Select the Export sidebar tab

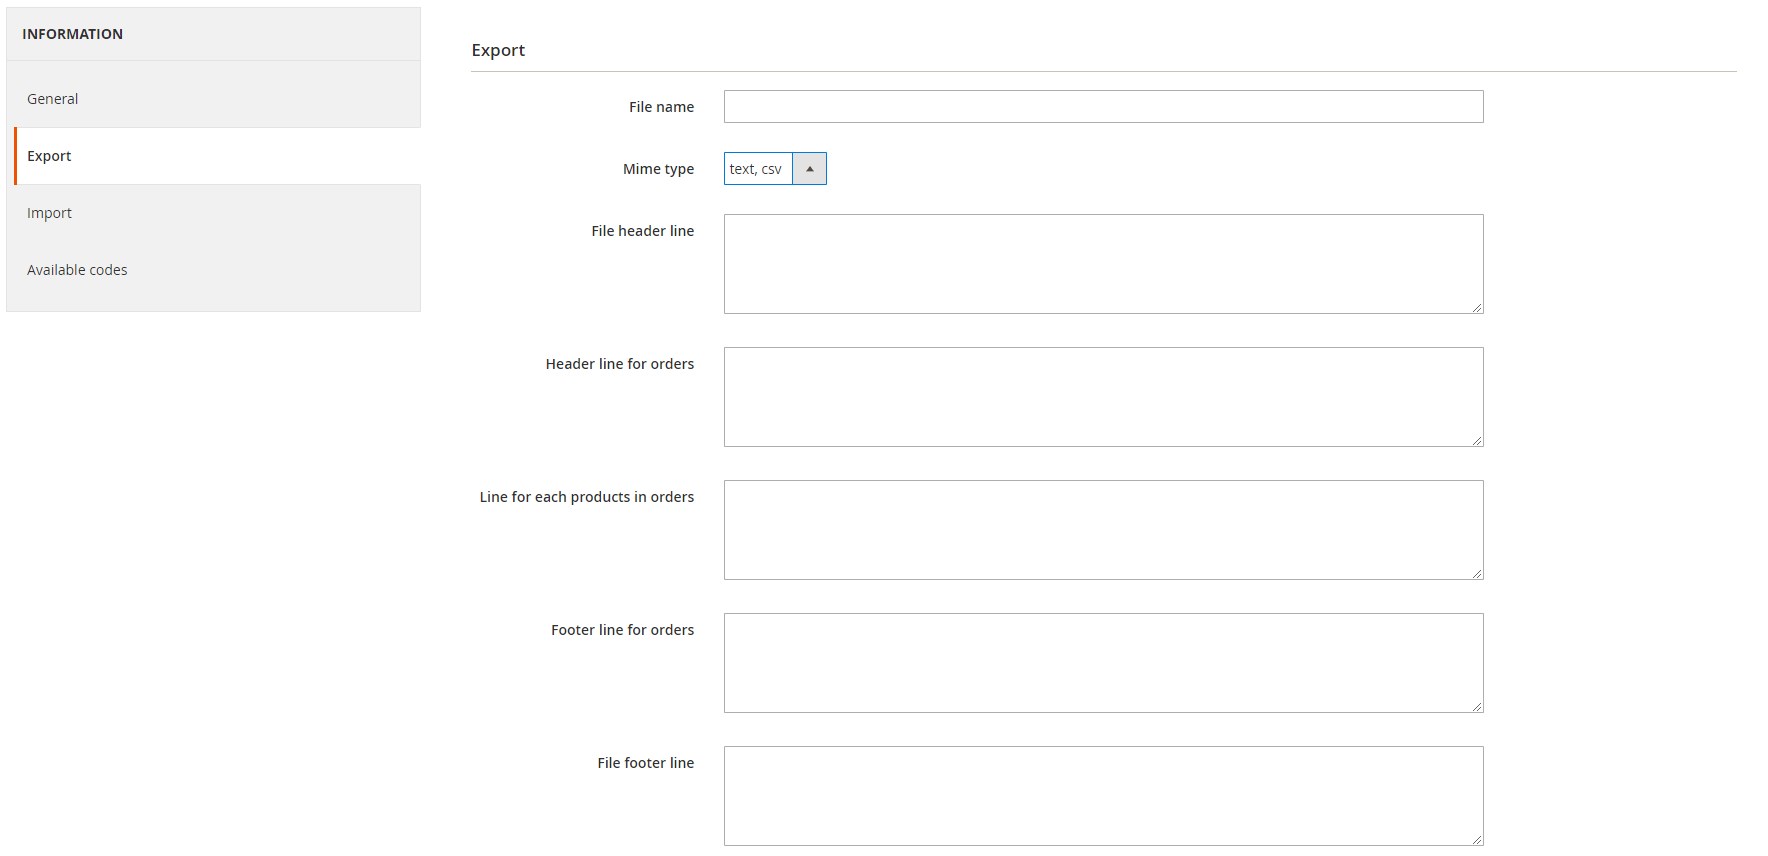tap(50, 156)
